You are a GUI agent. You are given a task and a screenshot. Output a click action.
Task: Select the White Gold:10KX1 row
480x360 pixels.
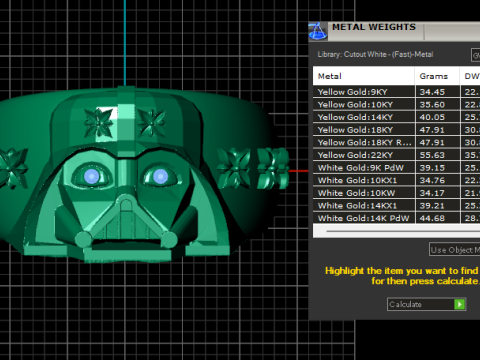(x=396, y=181)
